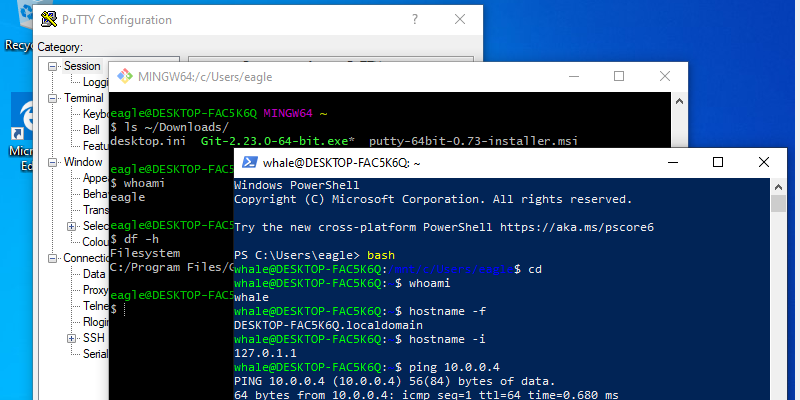Viewport: 800px width, 400px height.
Task: Open the Recycle Bin desktop icon
Action: [18, 26]
